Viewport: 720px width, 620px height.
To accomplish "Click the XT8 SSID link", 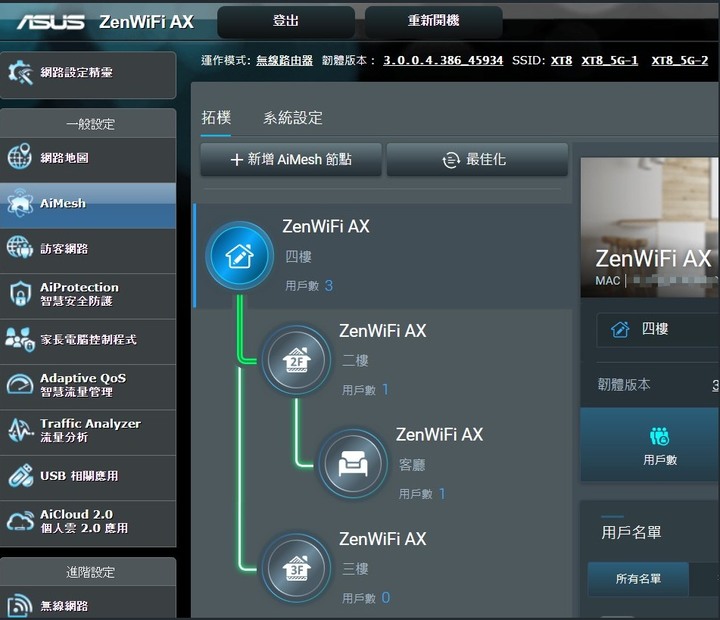I will pyautogui.click(x=561, y=61).
